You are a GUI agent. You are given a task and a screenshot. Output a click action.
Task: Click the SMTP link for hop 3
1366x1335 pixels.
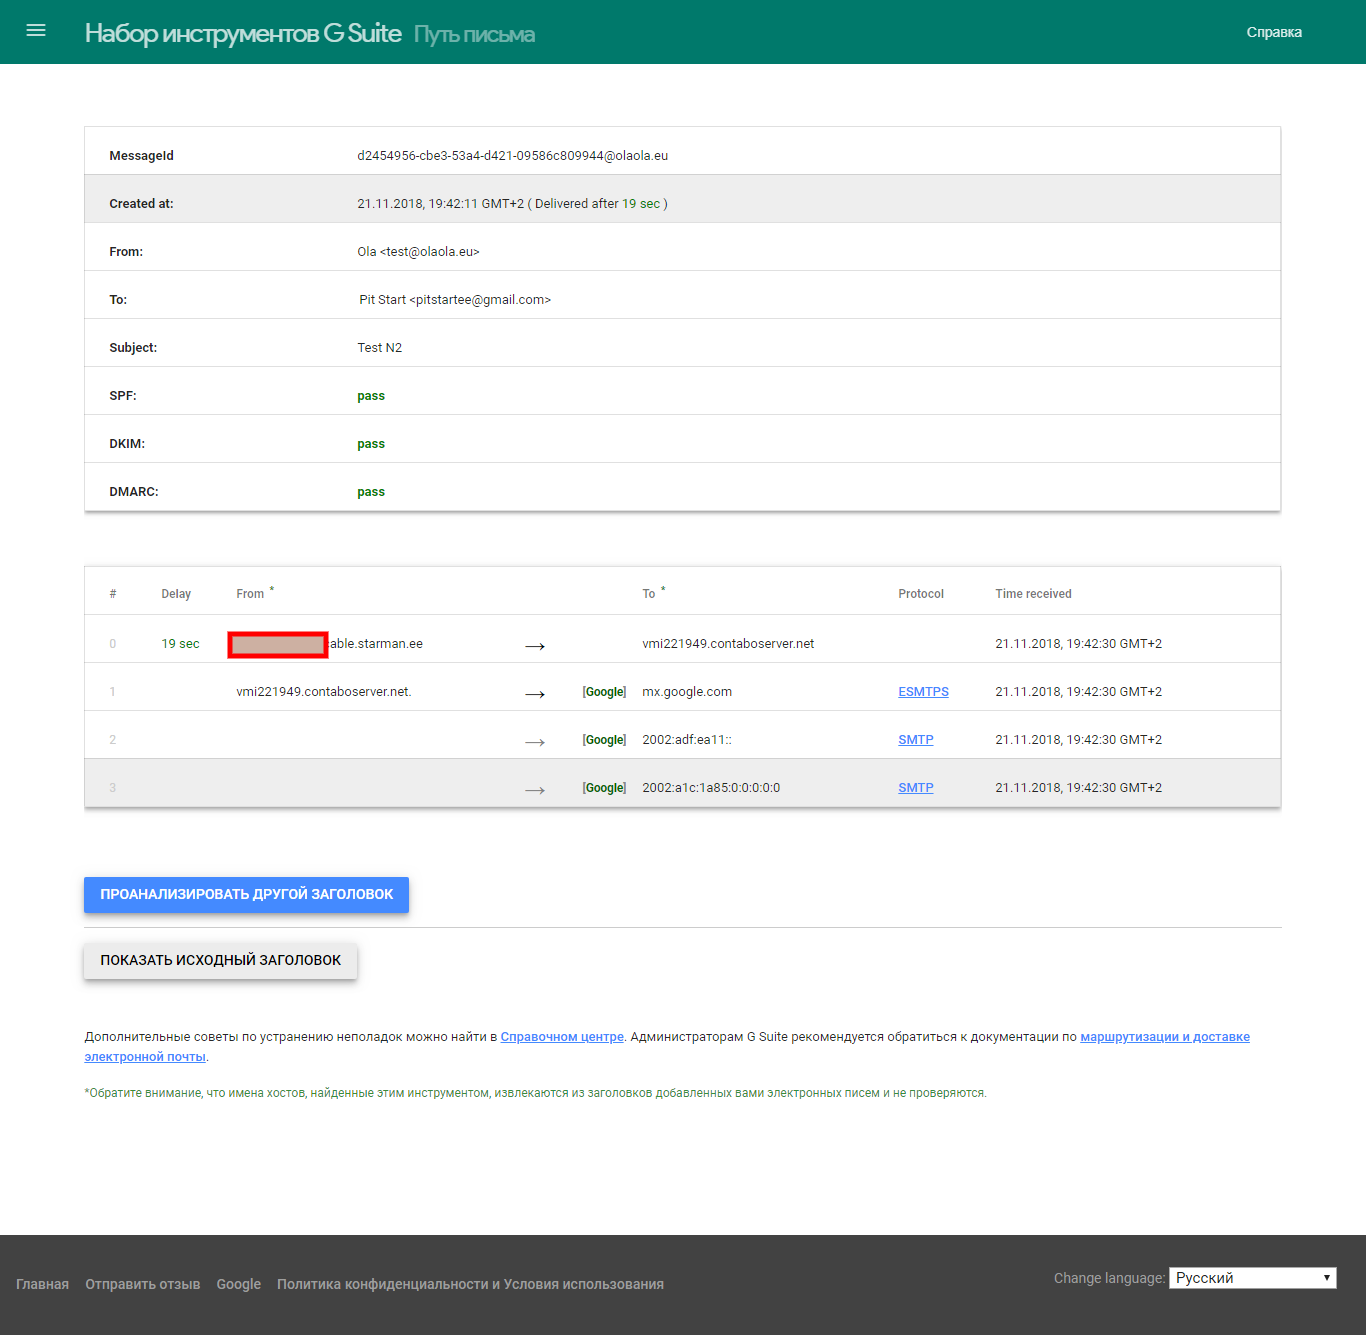(915, 787)
